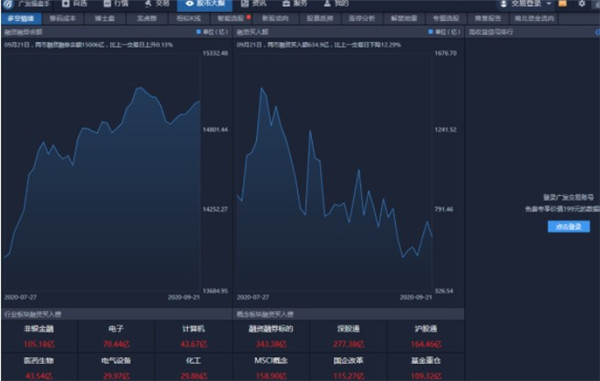Open the 资讯 news icon
Screen dimensions: 600x381
pos(245,3)
